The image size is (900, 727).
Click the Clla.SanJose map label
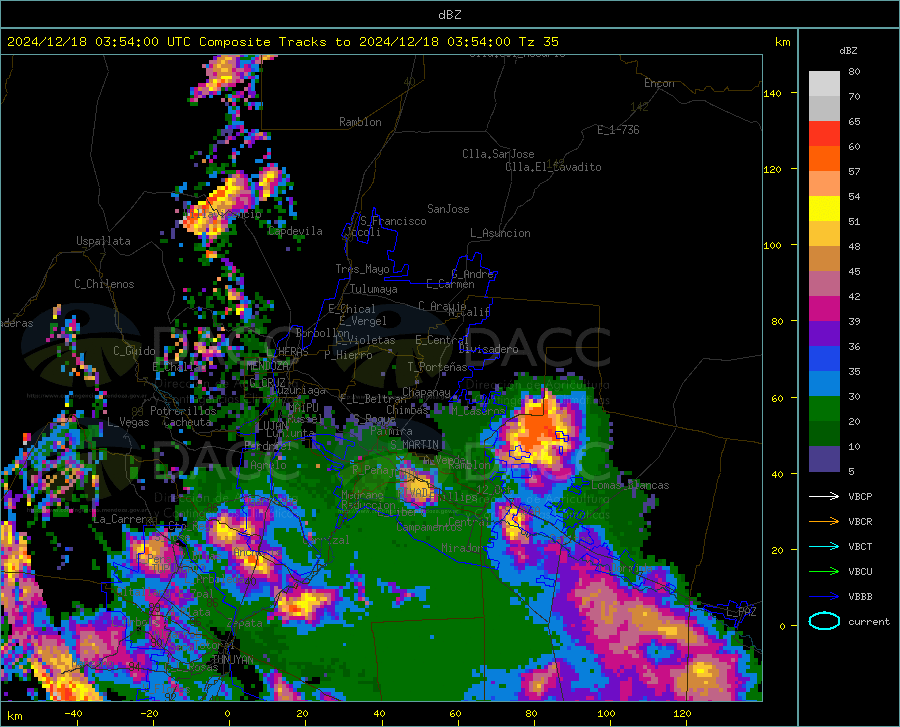click(498, 154)
